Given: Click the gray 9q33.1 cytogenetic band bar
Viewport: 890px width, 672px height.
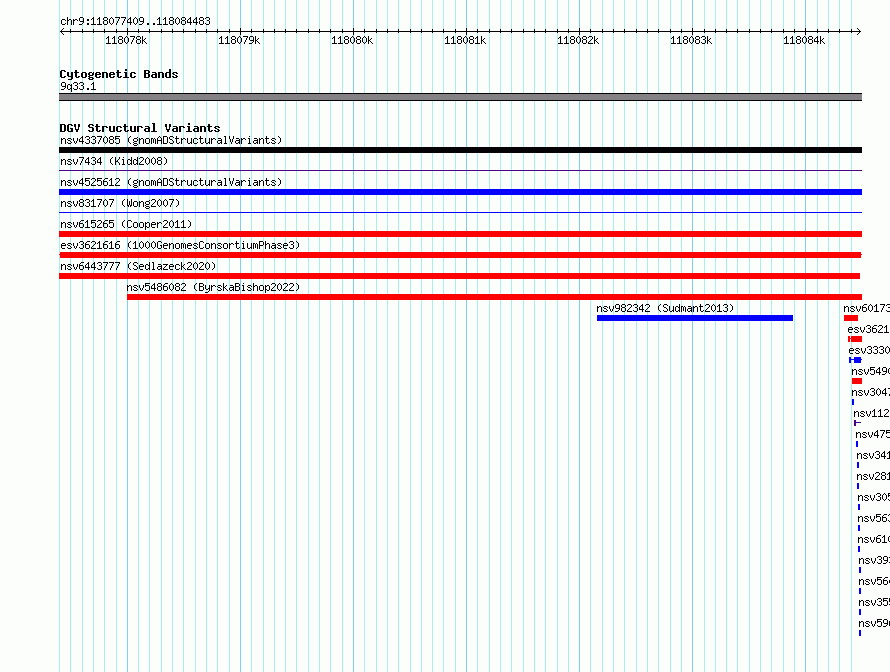Looking at the screenshot, I should pos(460,97).
